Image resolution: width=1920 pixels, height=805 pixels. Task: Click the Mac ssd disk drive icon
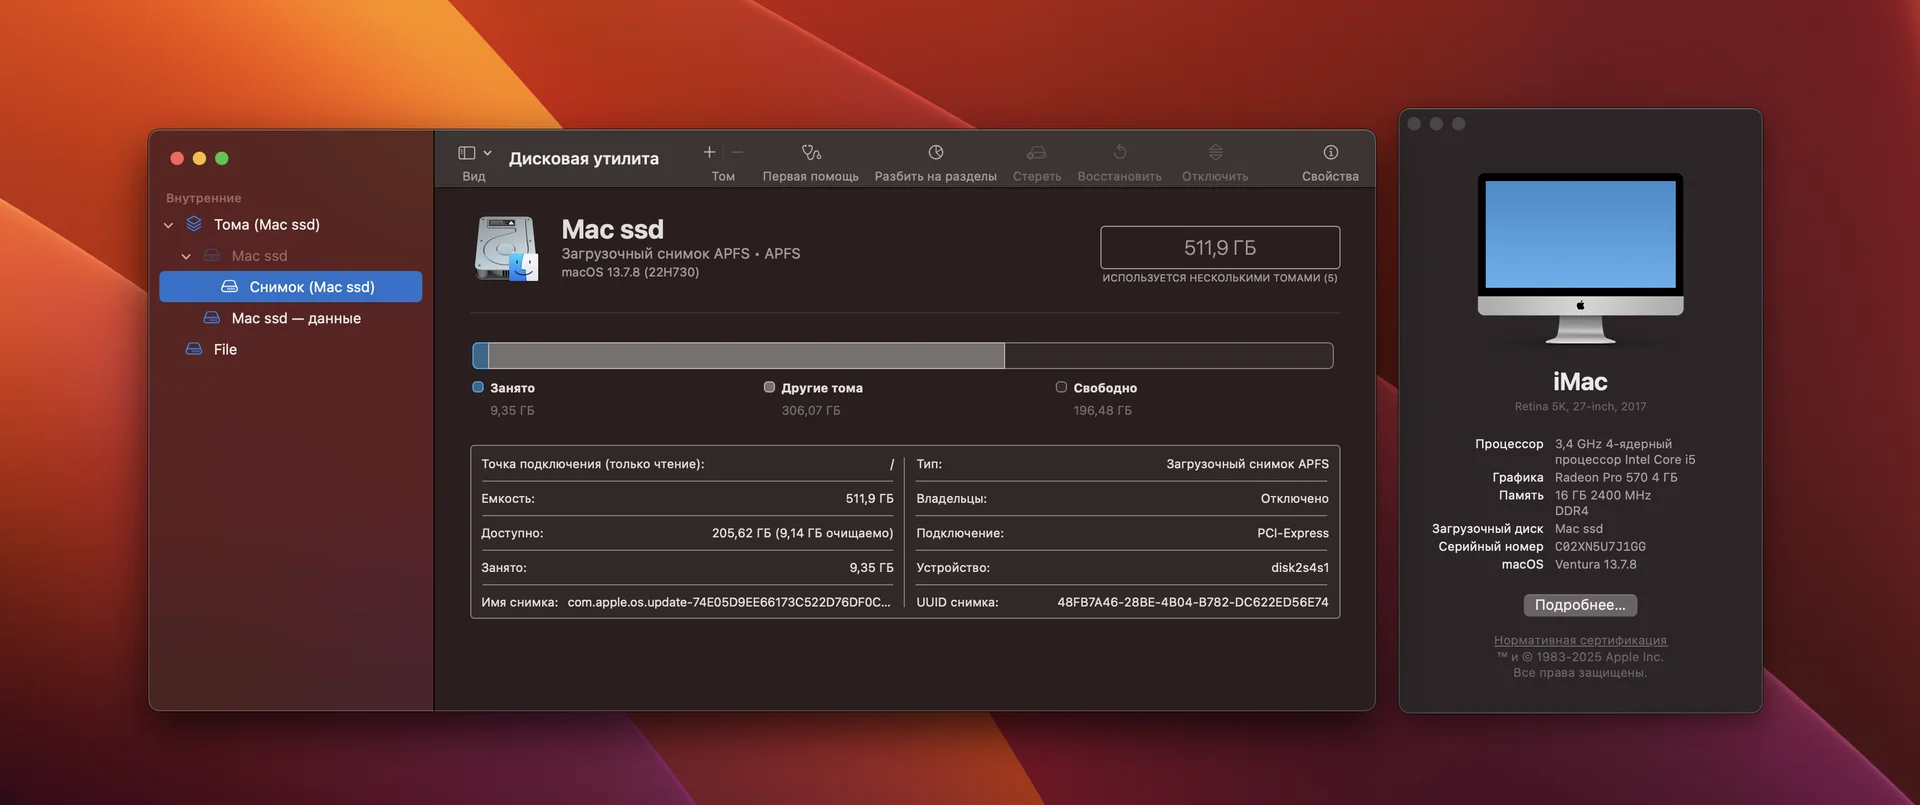pyautogui.click(x=506, y=249)
